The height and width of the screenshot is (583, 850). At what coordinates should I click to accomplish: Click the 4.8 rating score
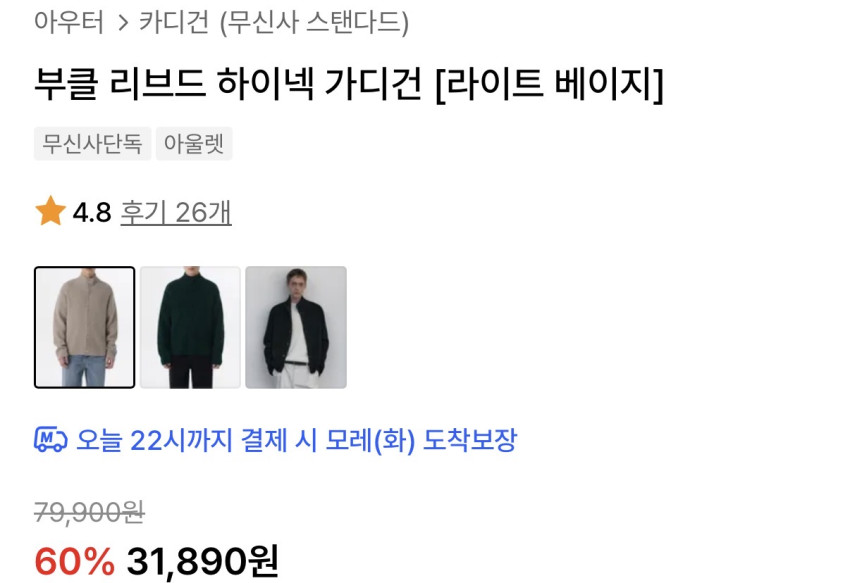coord(92,212)
